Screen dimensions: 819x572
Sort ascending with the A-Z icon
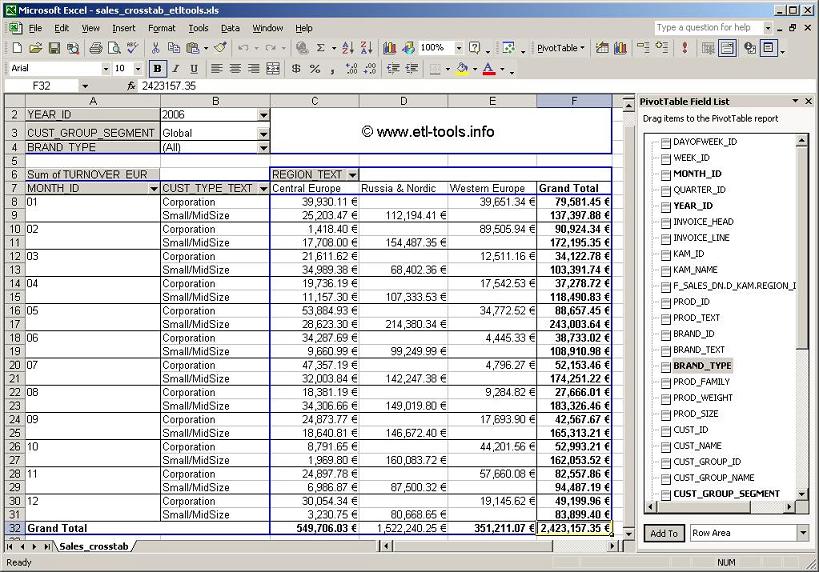point(348,48)
